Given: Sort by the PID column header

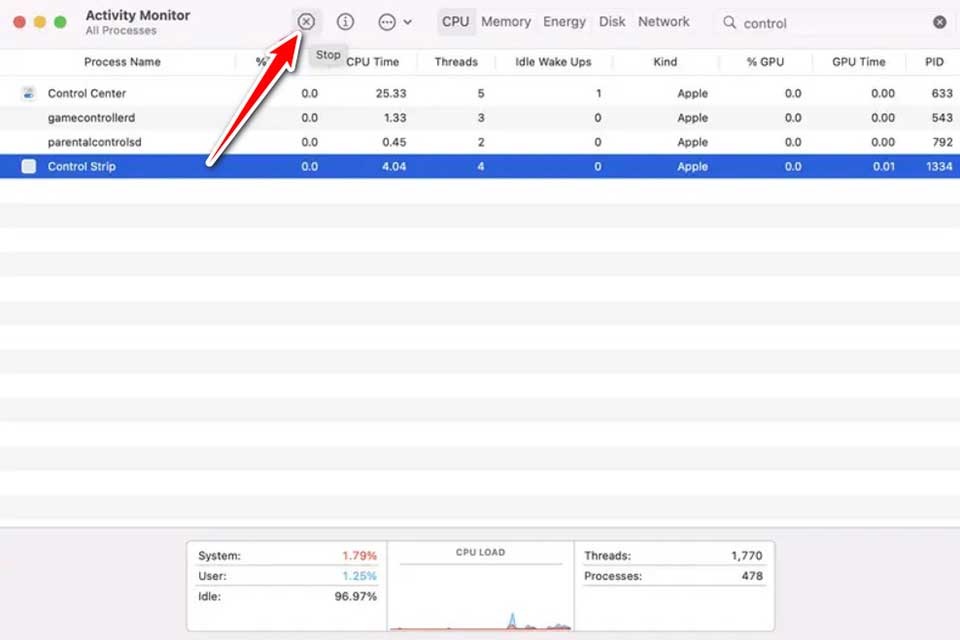Looking at the screenshot, I should [x=934, y=62].
